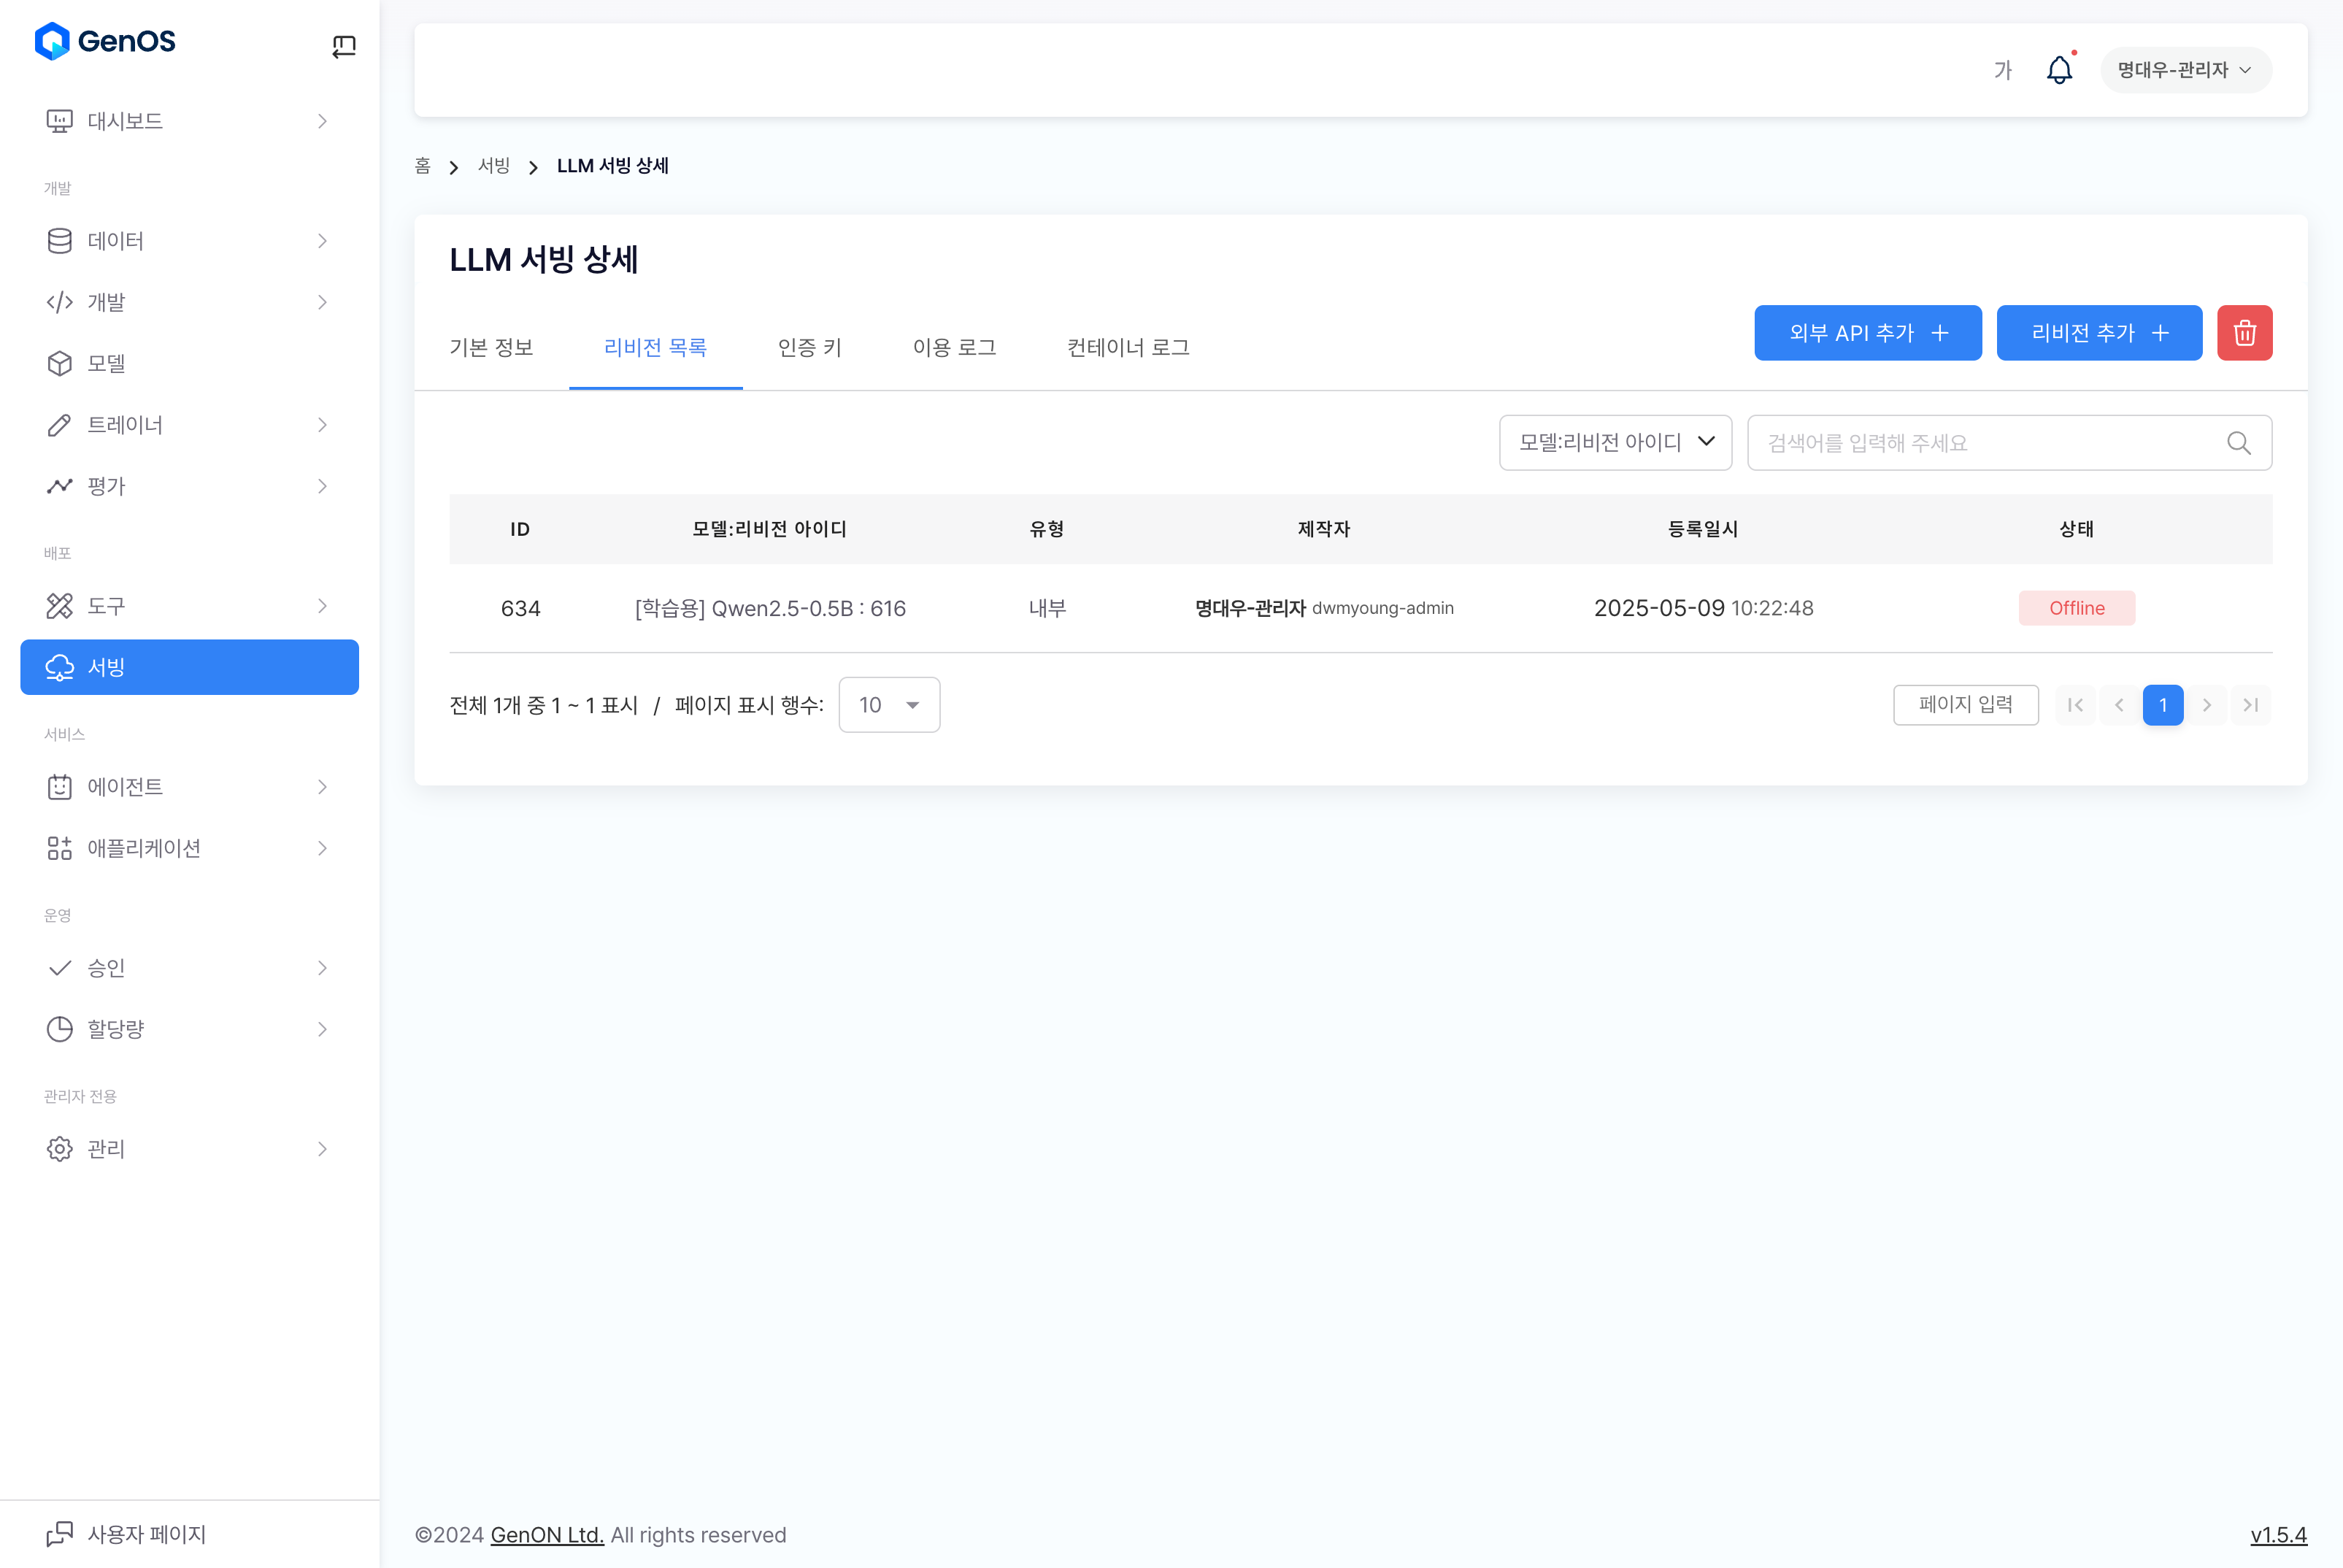2343x1568 pixels.
Task: Click the 외부 API 추가 button
Action: point(1867,333)
